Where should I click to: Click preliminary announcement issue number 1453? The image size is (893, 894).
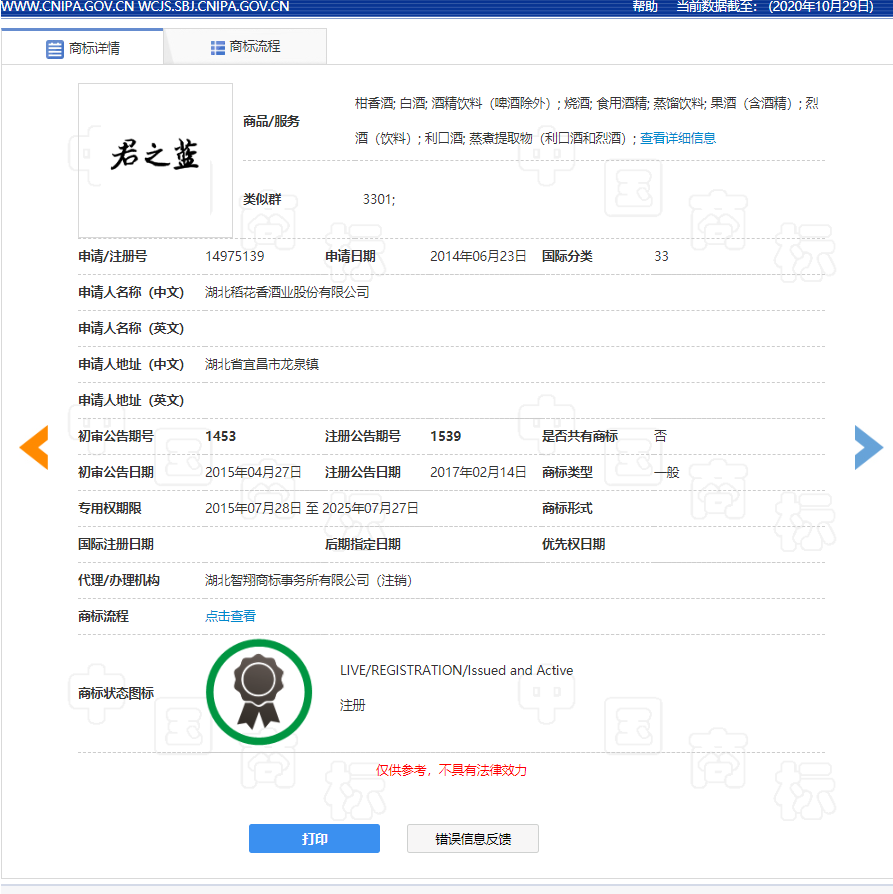click(x=220, y=436)
